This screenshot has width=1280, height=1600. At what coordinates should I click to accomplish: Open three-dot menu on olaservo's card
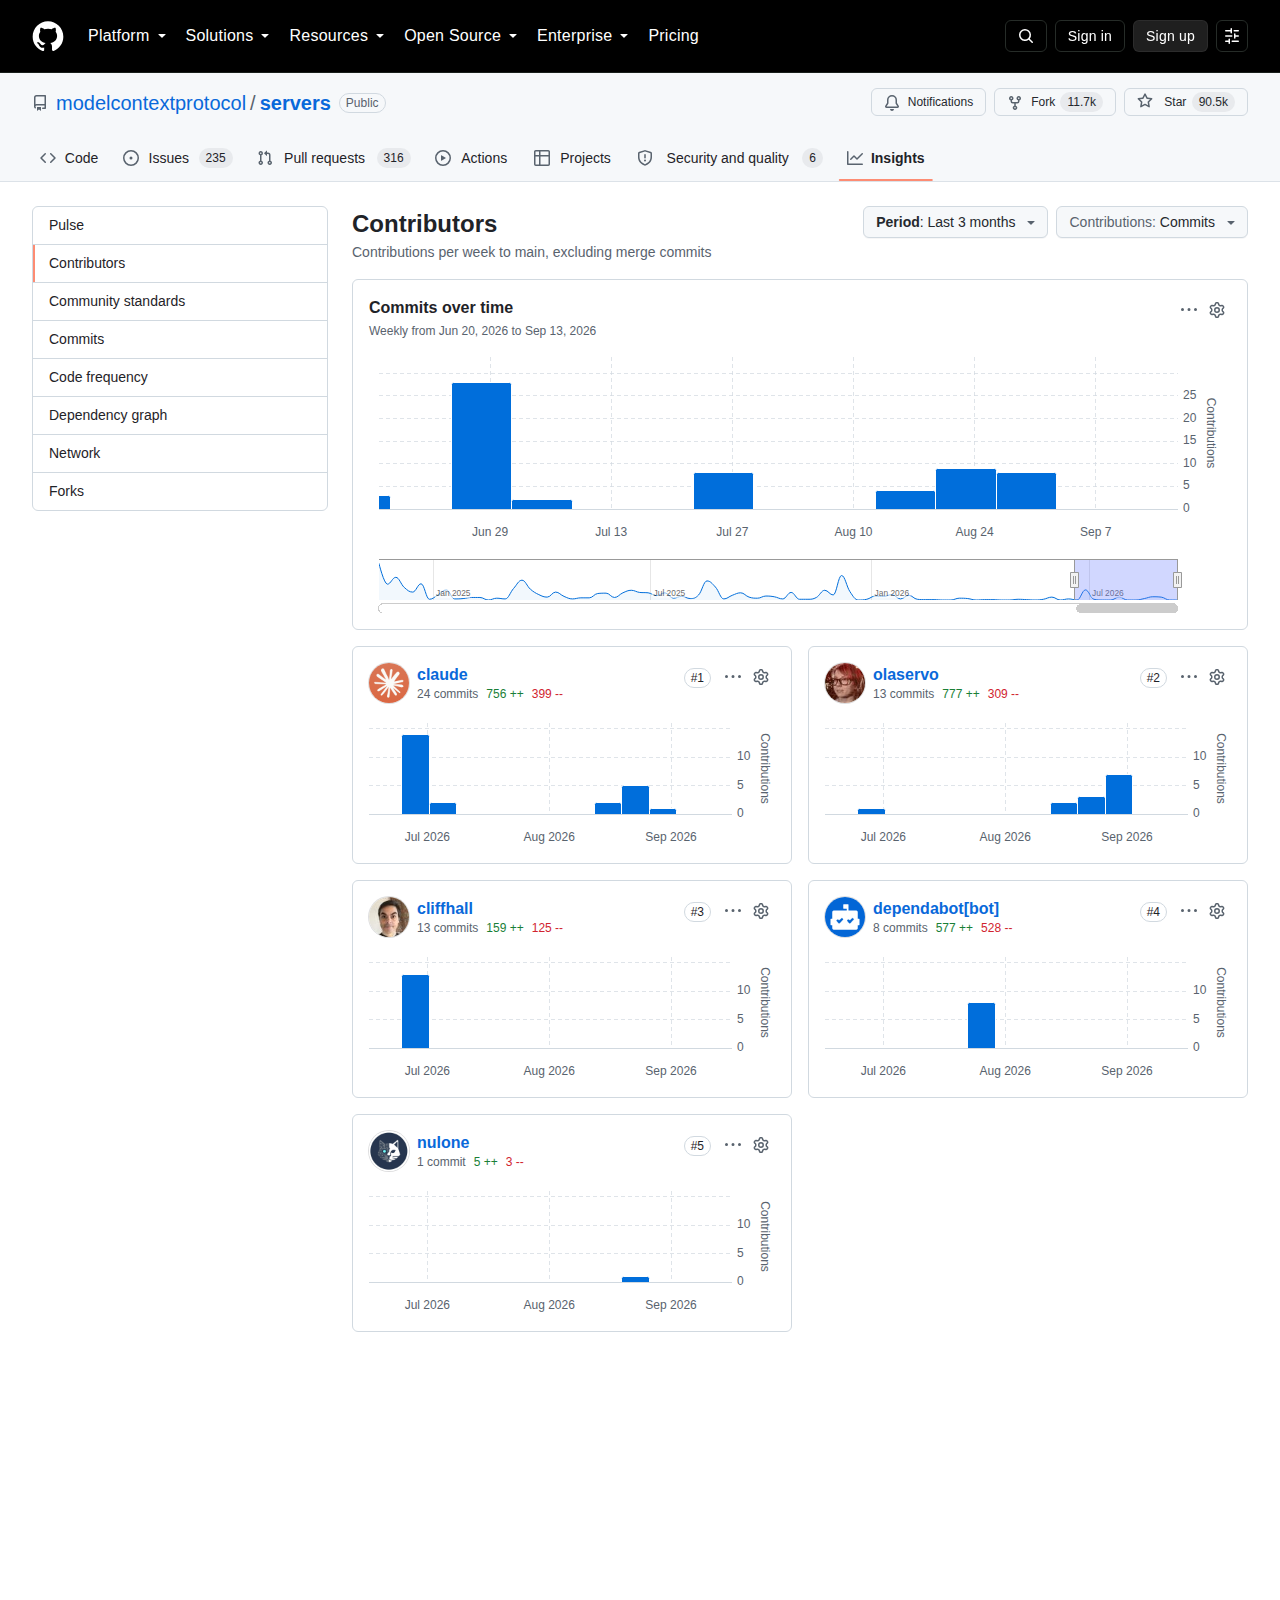click(x=1189, y=677)
